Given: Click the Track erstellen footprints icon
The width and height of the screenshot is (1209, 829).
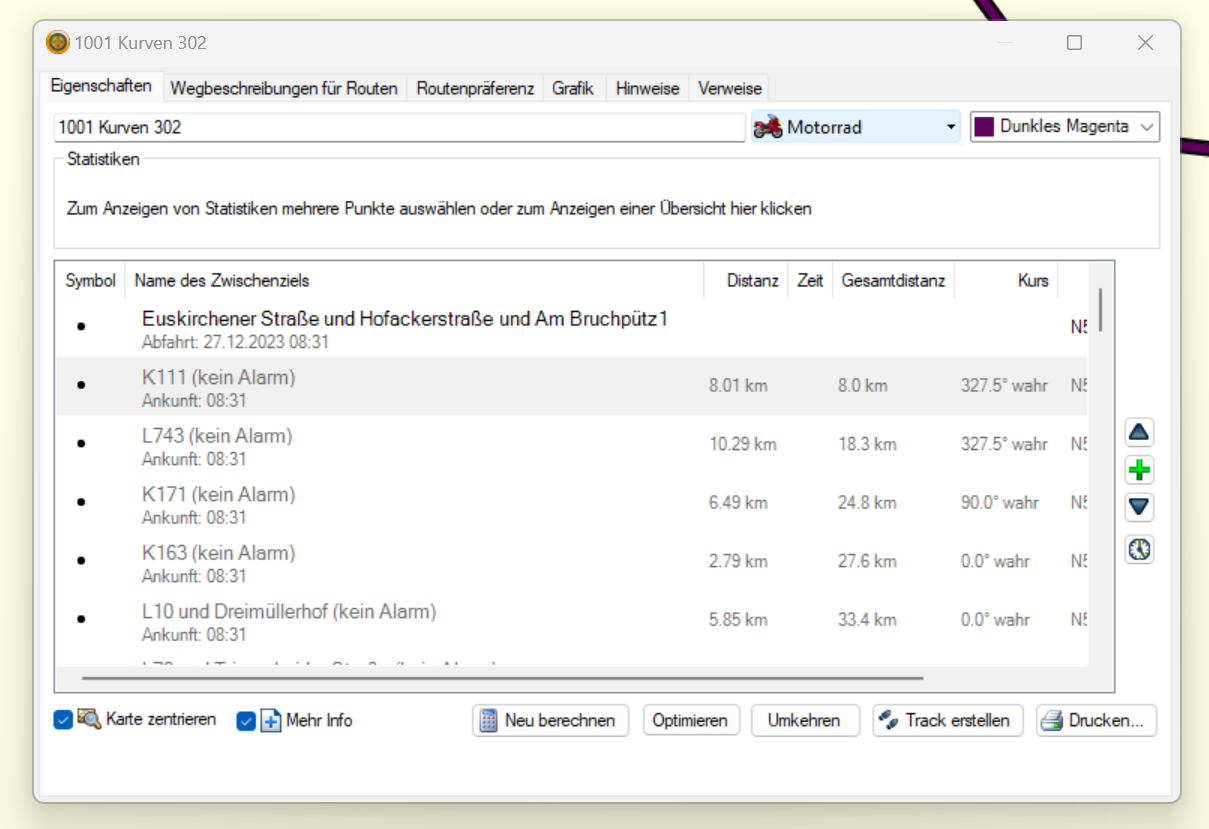Looking at the screenshot, I should pyautogui.click(x=888, y=721).
